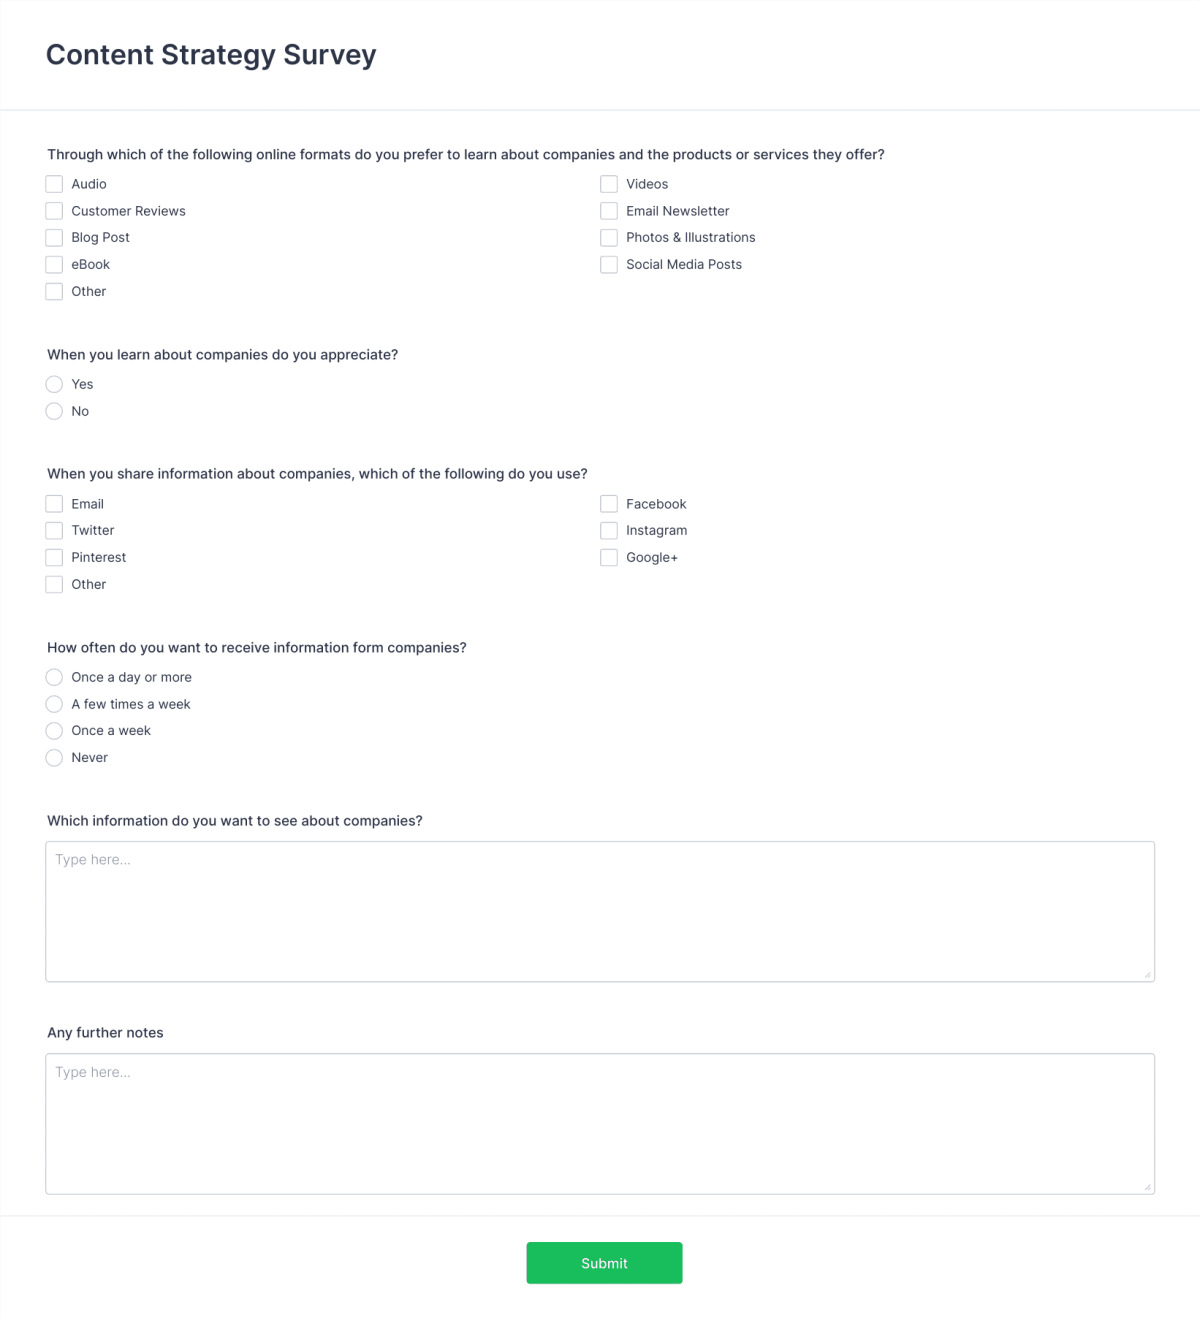Check the Customer Reviews option
This screenshot has height=1318, width=1200.
pyautogui.click(x=54, y=211)
